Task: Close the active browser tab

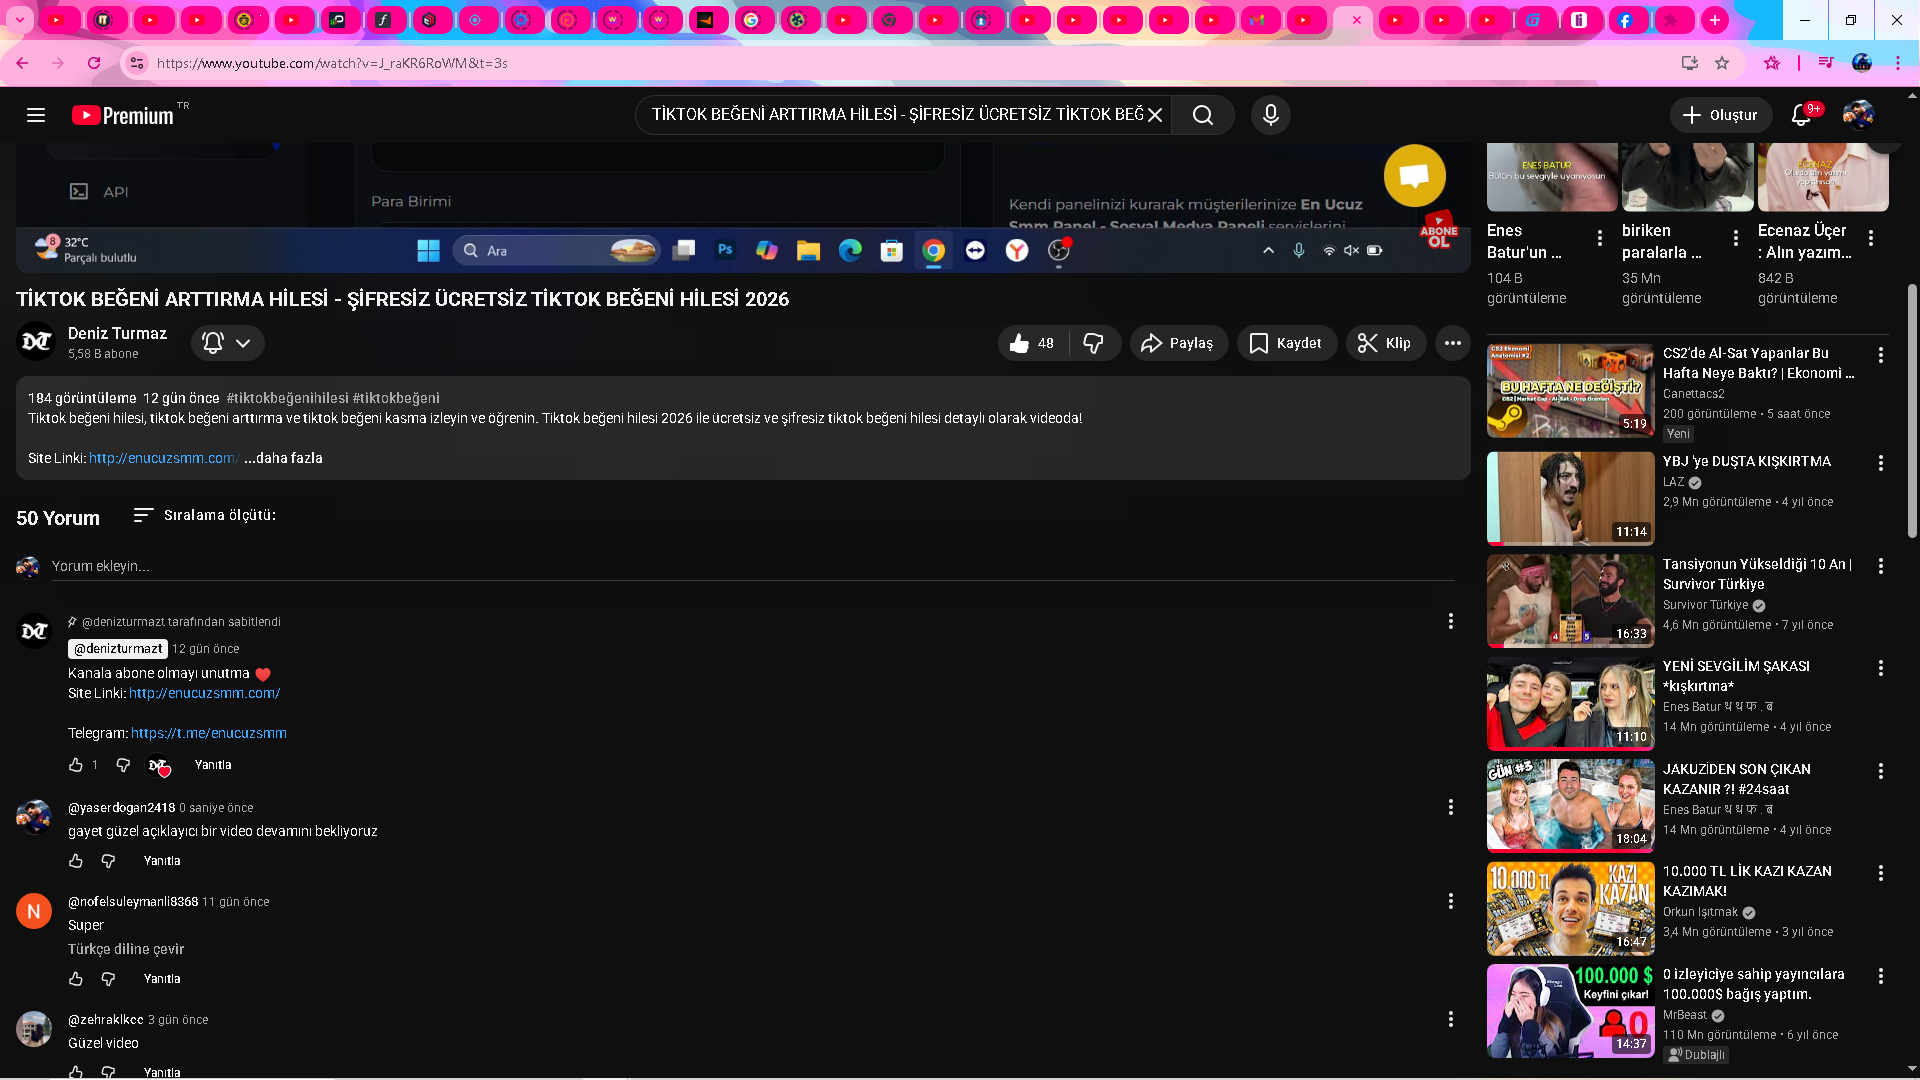Action: [1357, 20]
